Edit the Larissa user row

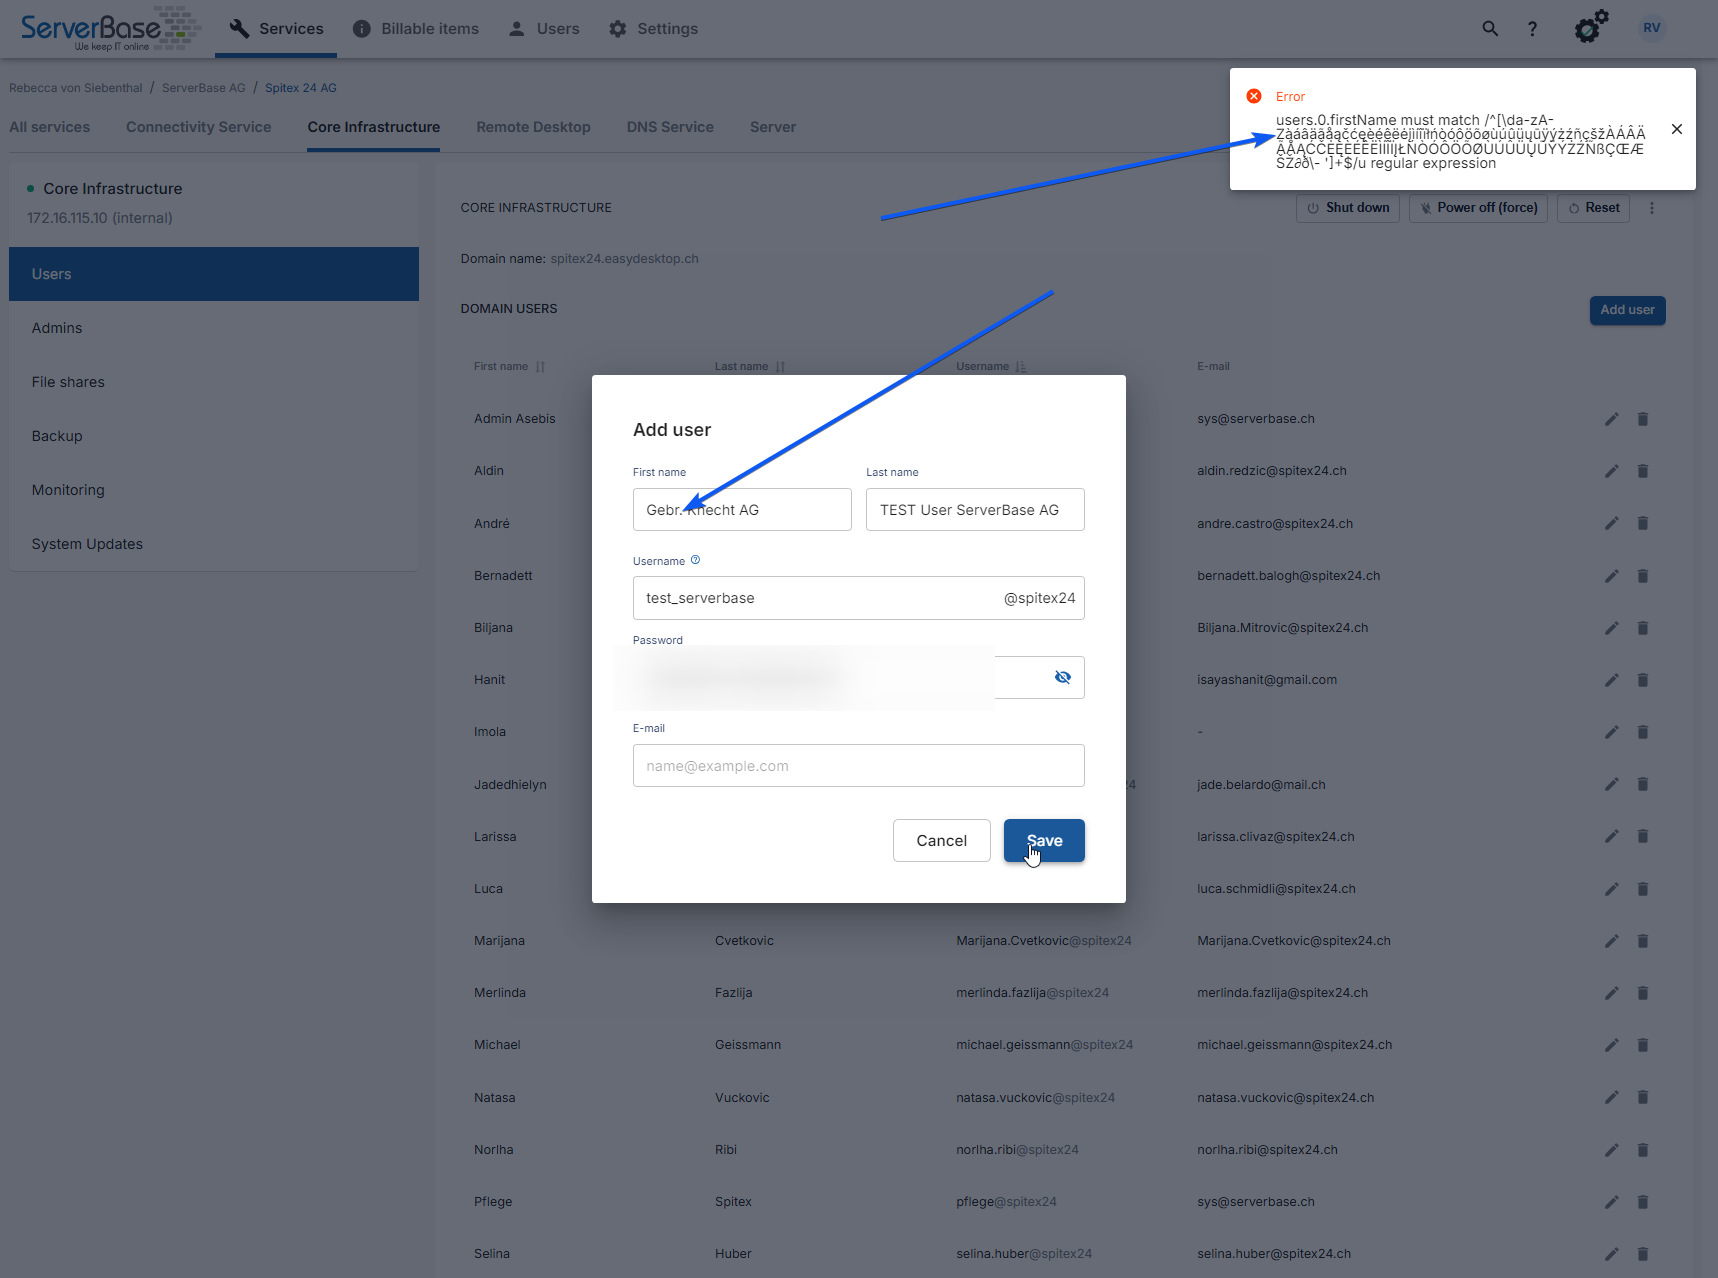coord(1611,836)
